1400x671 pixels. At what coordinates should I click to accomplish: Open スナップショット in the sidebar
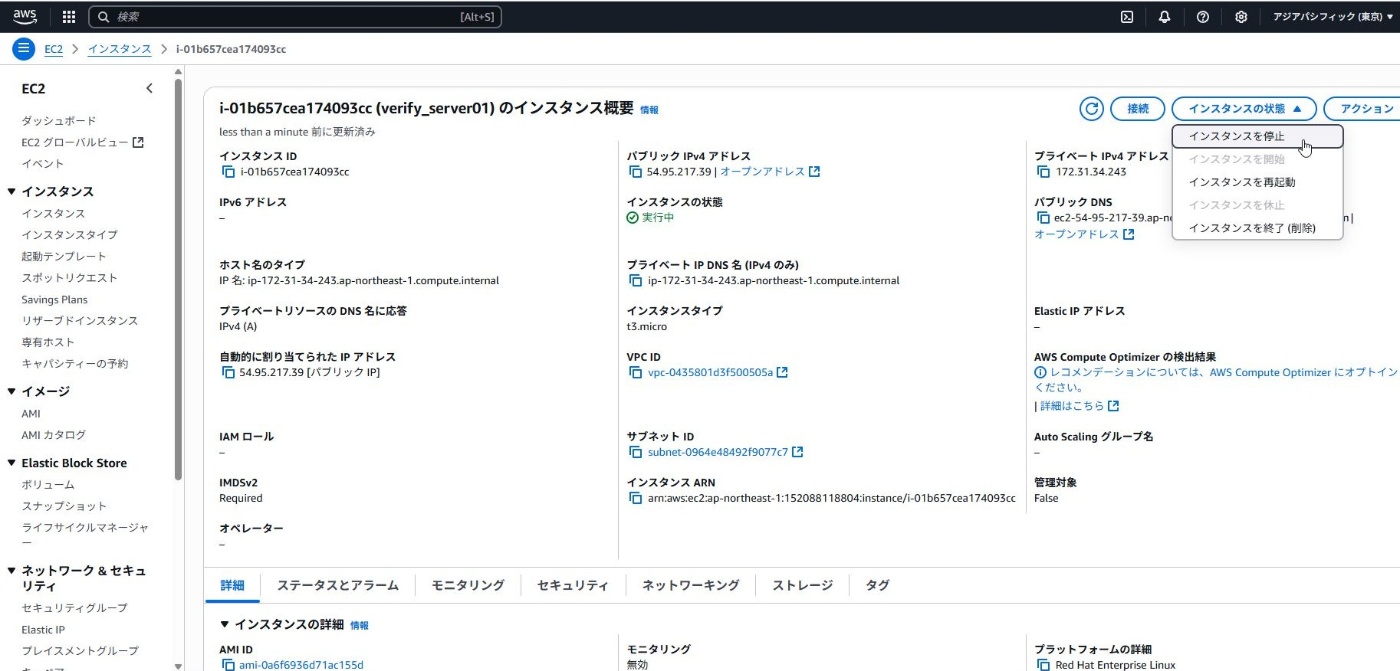64,506
